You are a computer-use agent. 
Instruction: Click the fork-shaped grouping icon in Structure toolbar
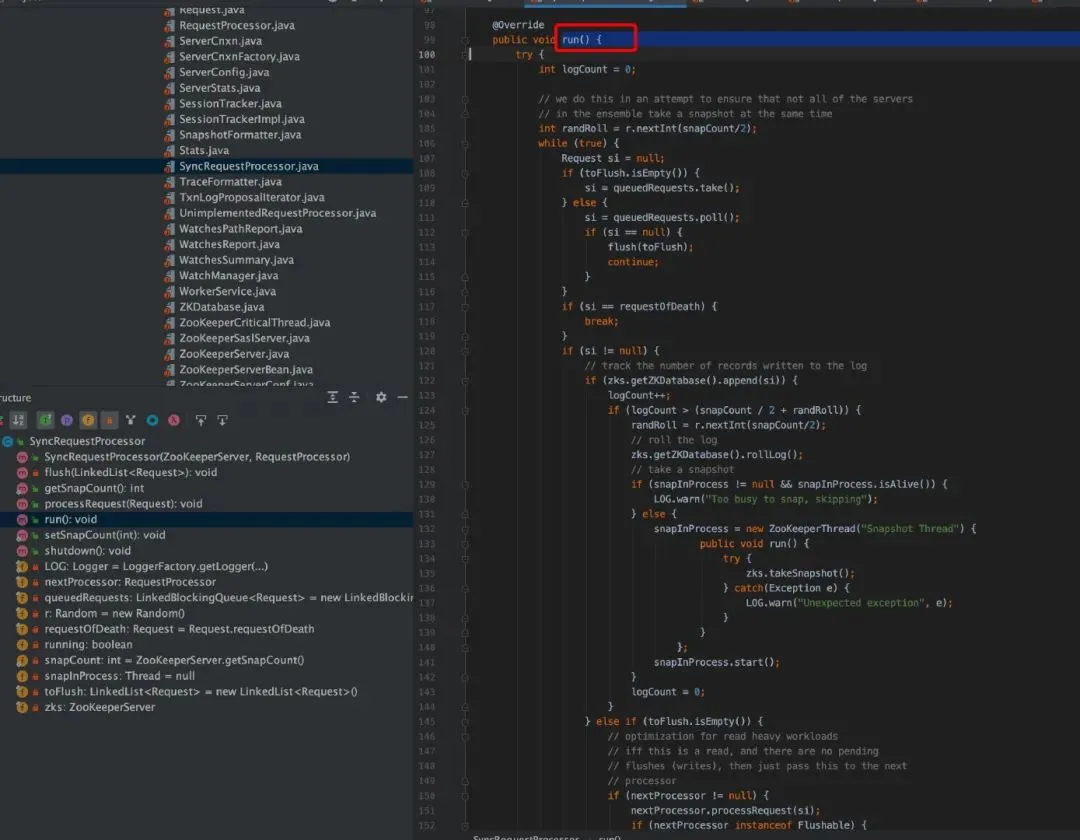pyautogui.click(x=131, y=420)
